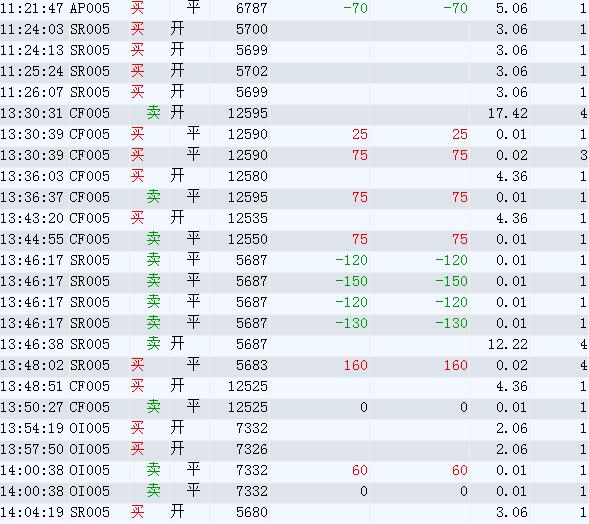Select the 11:21:47 AP005 trade row
The image size is (589, 524).
point(294,8)
